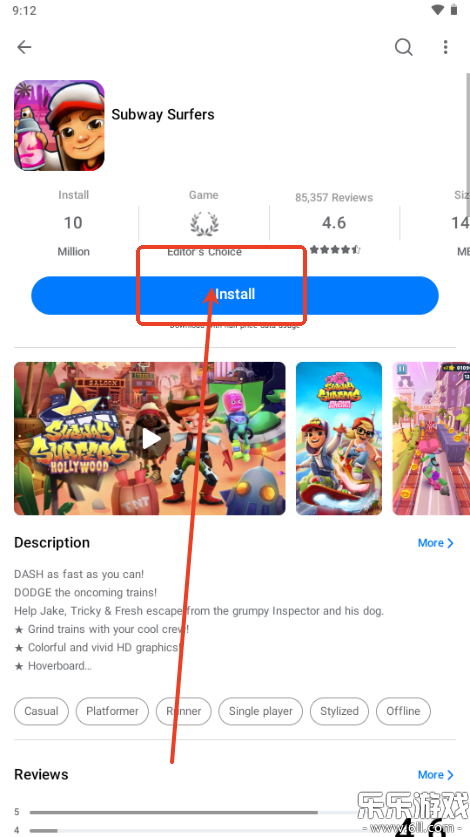Play the Hollywood trailer video
Screen dimensions: 470x837
(150, 438)
